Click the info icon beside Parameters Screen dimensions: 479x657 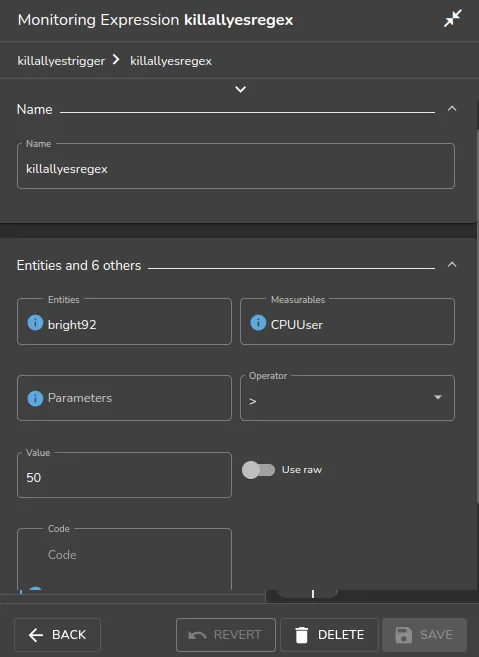coord(35,398)
